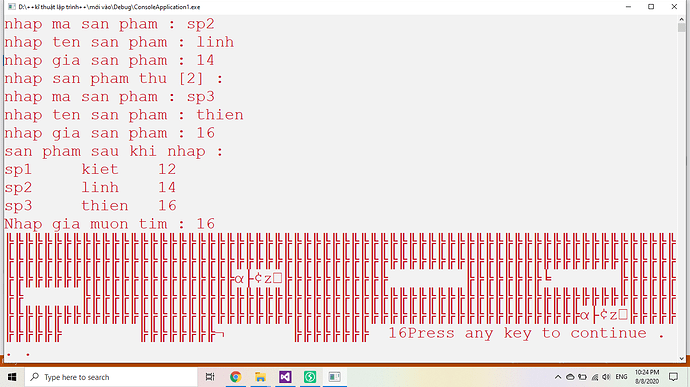Expand the hidden system tray icons chevron
Viewport: 690px width, 387px height.
(x=558, y=377)
